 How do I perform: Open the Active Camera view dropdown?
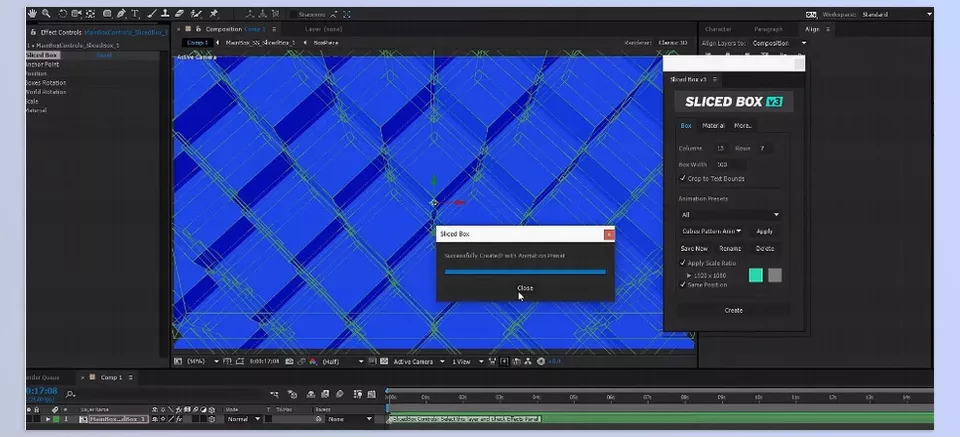418,362
